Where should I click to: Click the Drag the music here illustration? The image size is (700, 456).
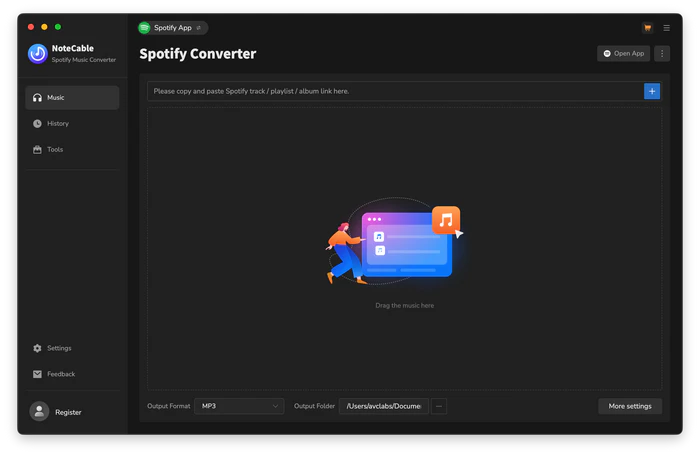pyautogui.click(x=395, y=241)
